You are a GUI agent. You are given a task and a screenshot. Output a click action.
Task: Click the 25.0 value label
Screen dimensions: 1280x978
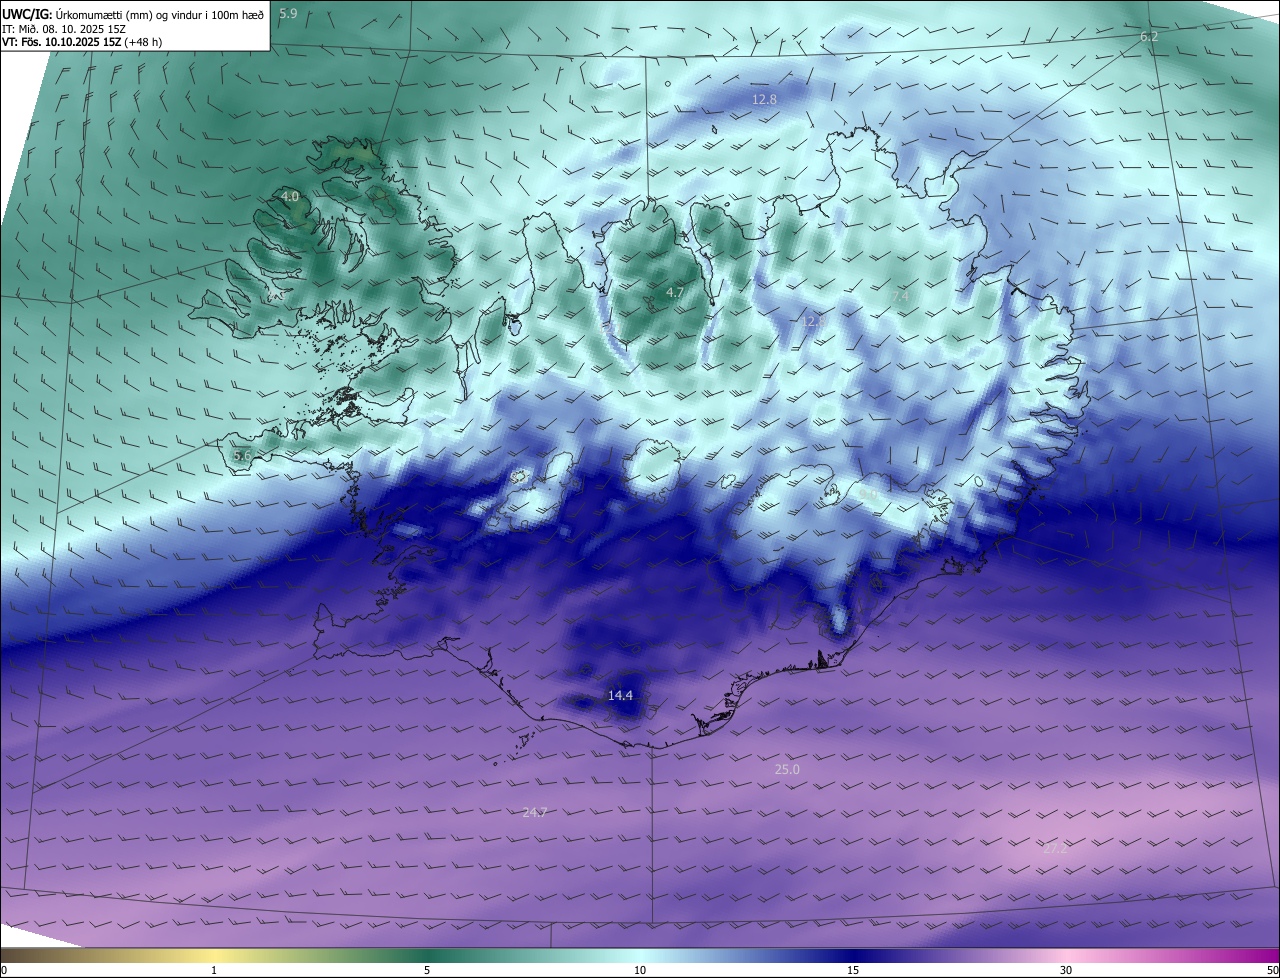(x=787, y=769)
